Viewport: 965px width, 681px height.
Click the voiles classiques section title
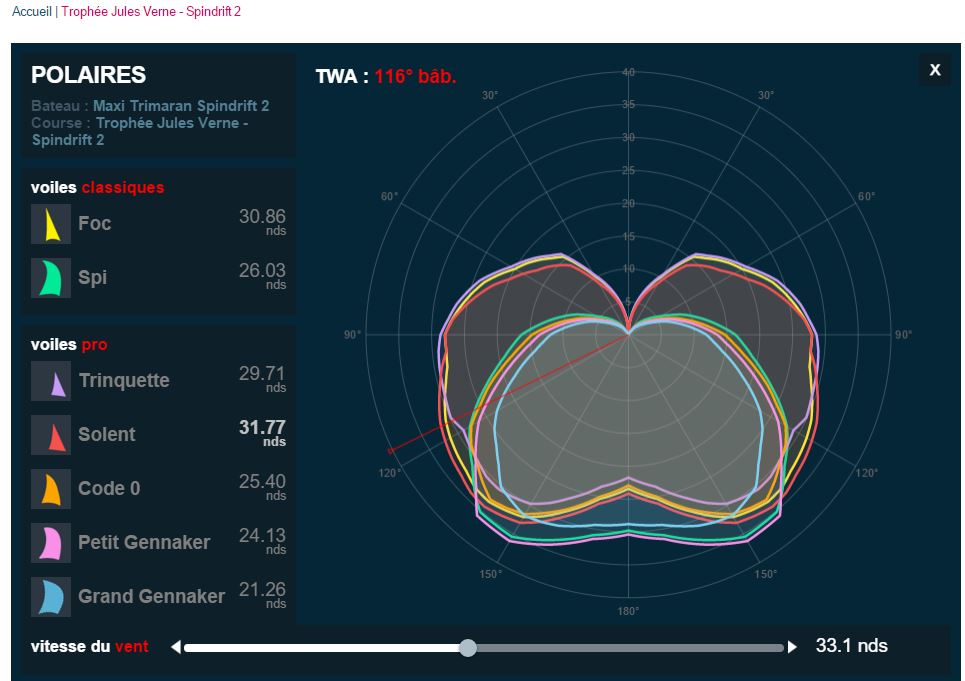coord(98,188)
